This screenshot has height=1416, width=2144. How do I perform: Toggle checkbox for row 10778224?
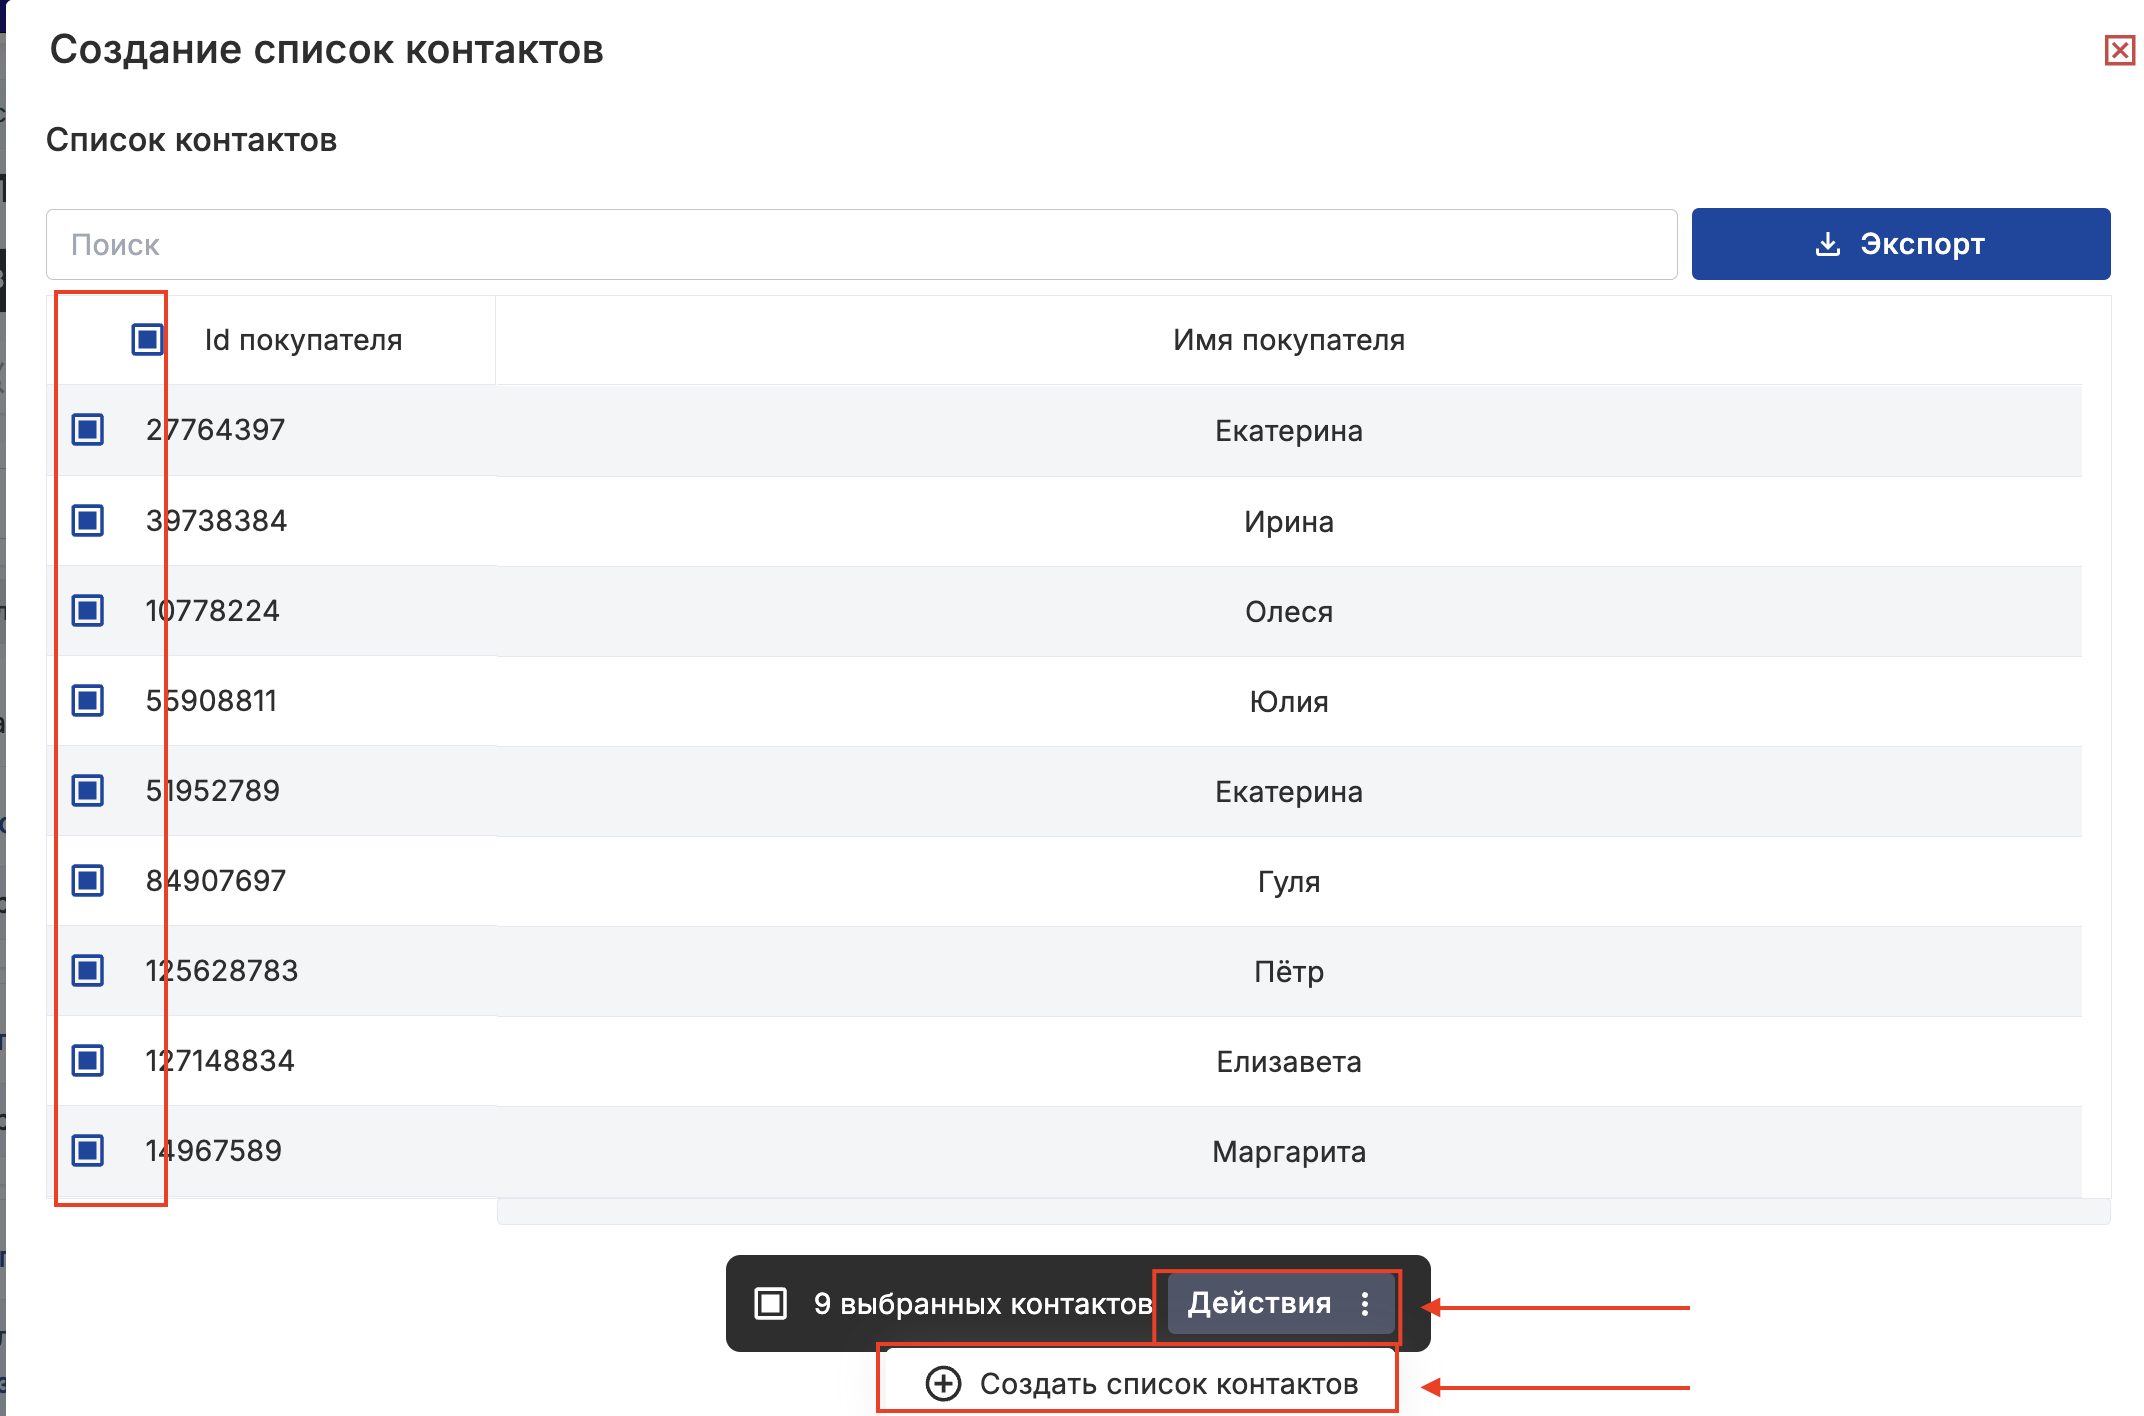88,610
